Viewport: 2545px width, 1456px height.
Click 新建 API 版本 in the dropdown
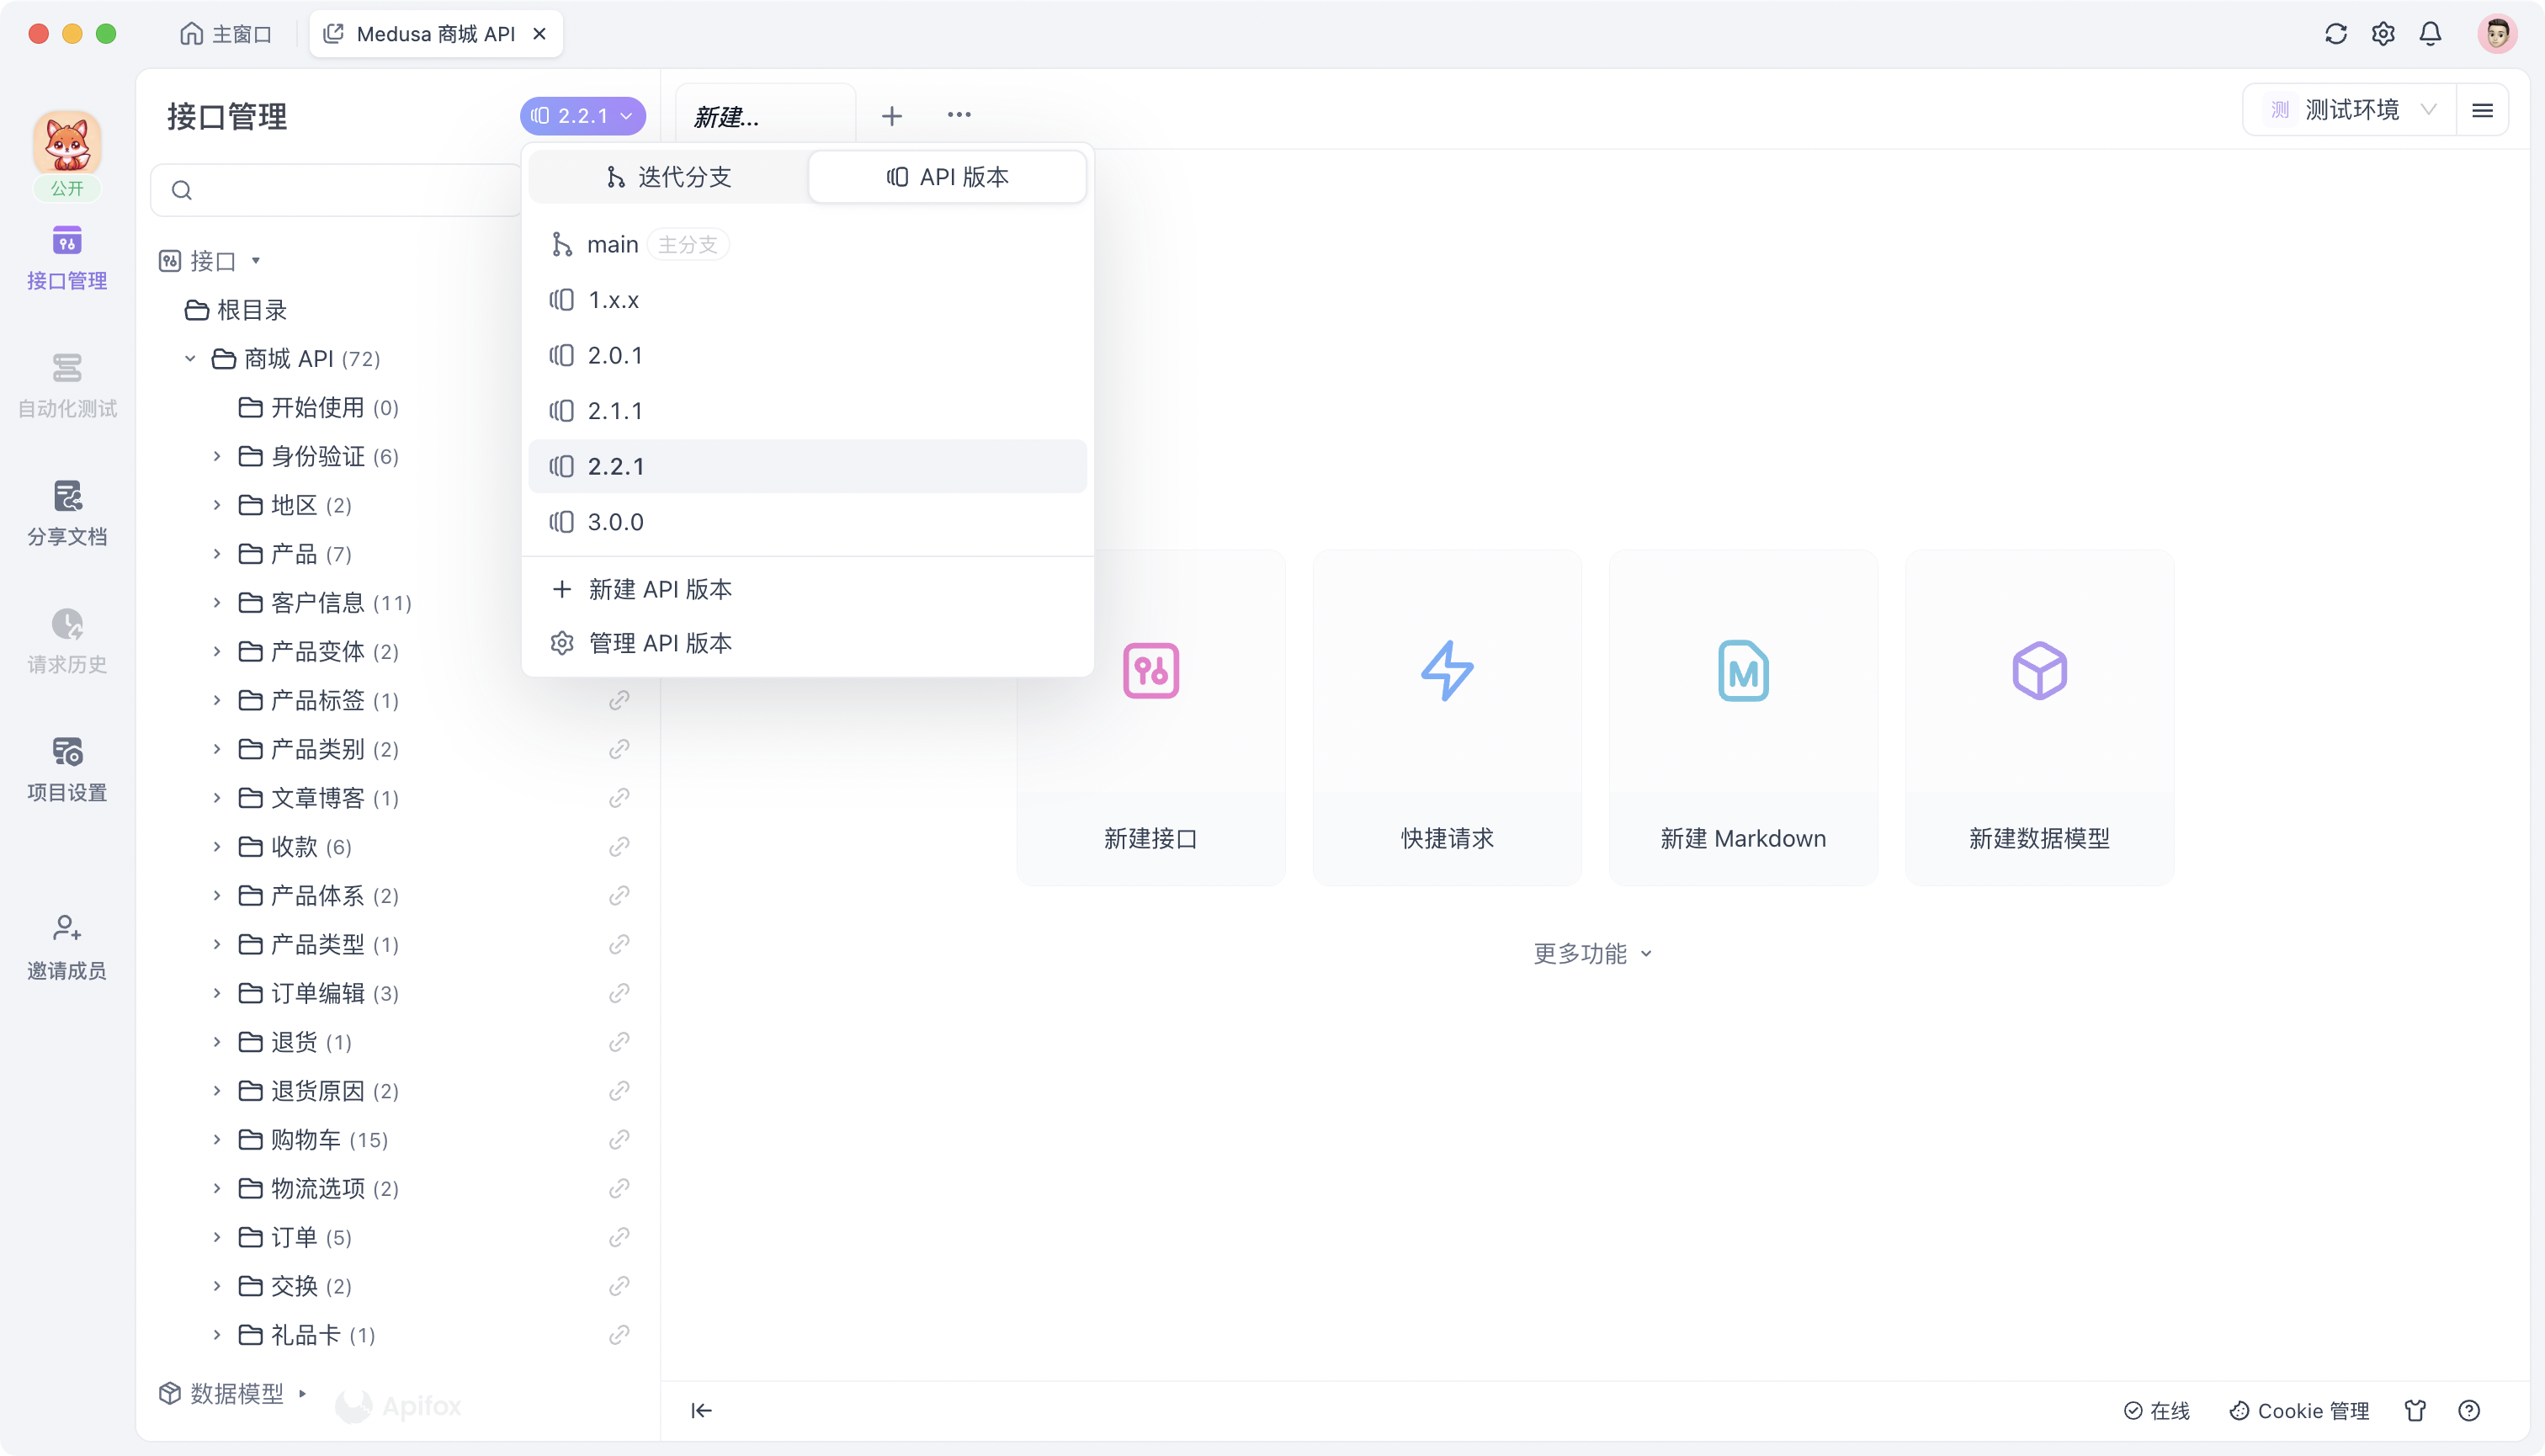660,589
